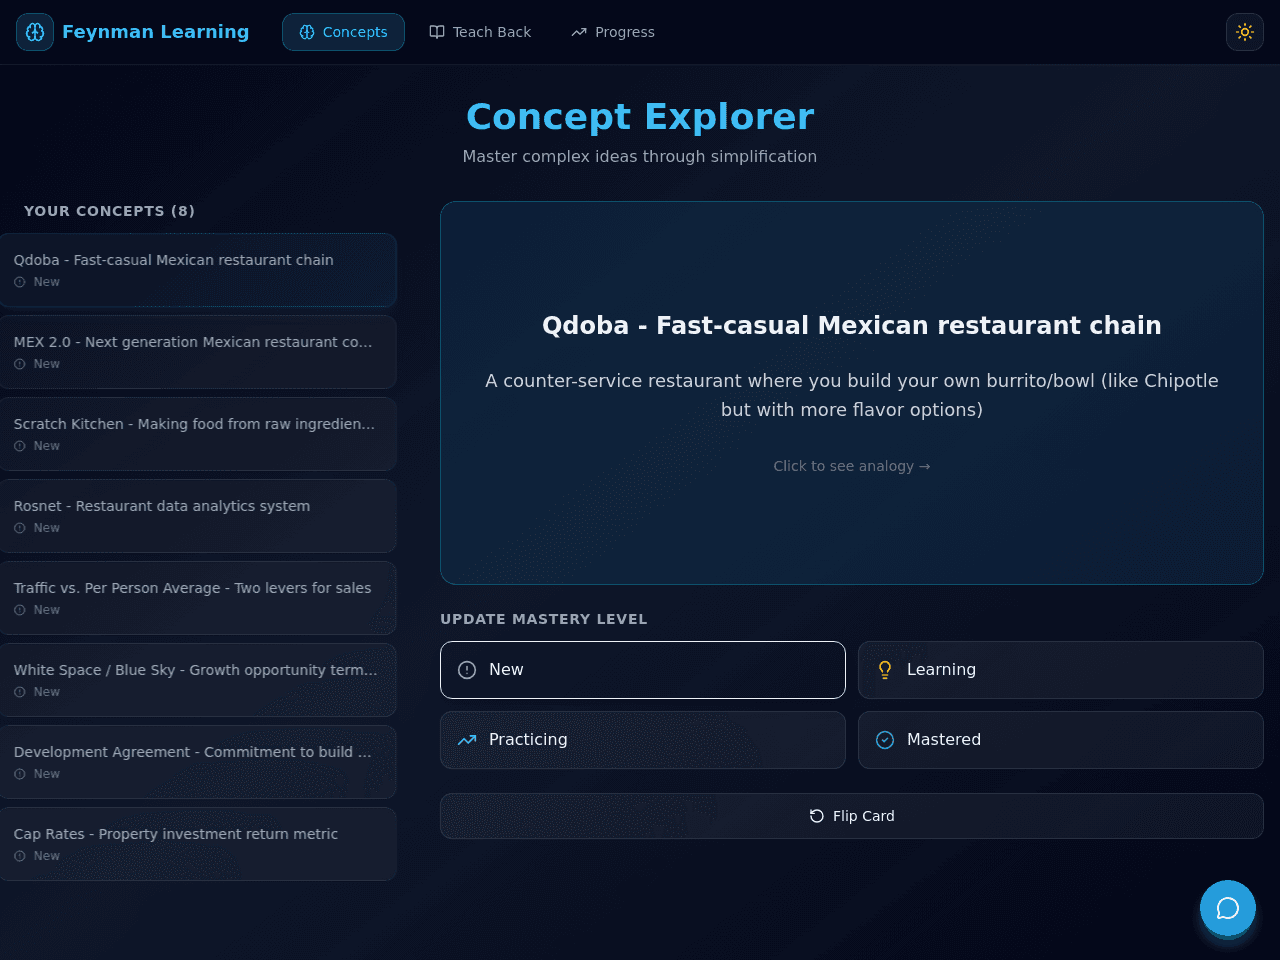This screenshot has width=1280, height=960.
Task: Click the book icon beside Teach Back
Action: [x=437, y=32]
